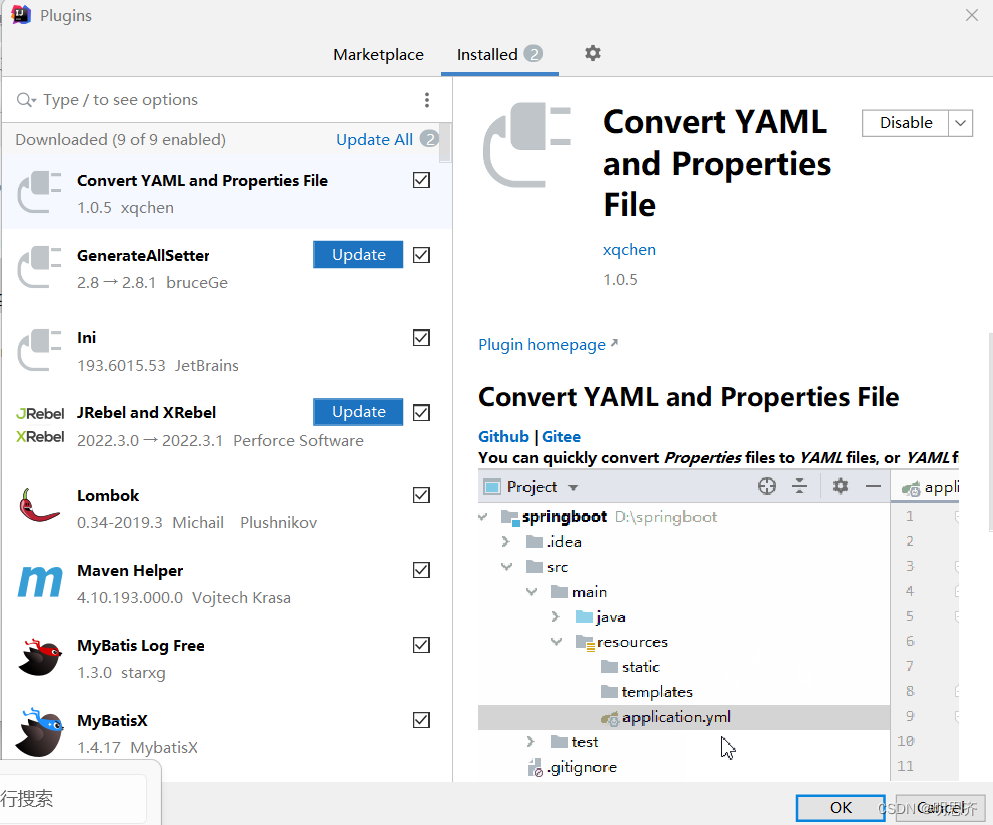This screenshot has height=825, width=993.
Task: Expand the java folder
Action: (x=555, y=617)
